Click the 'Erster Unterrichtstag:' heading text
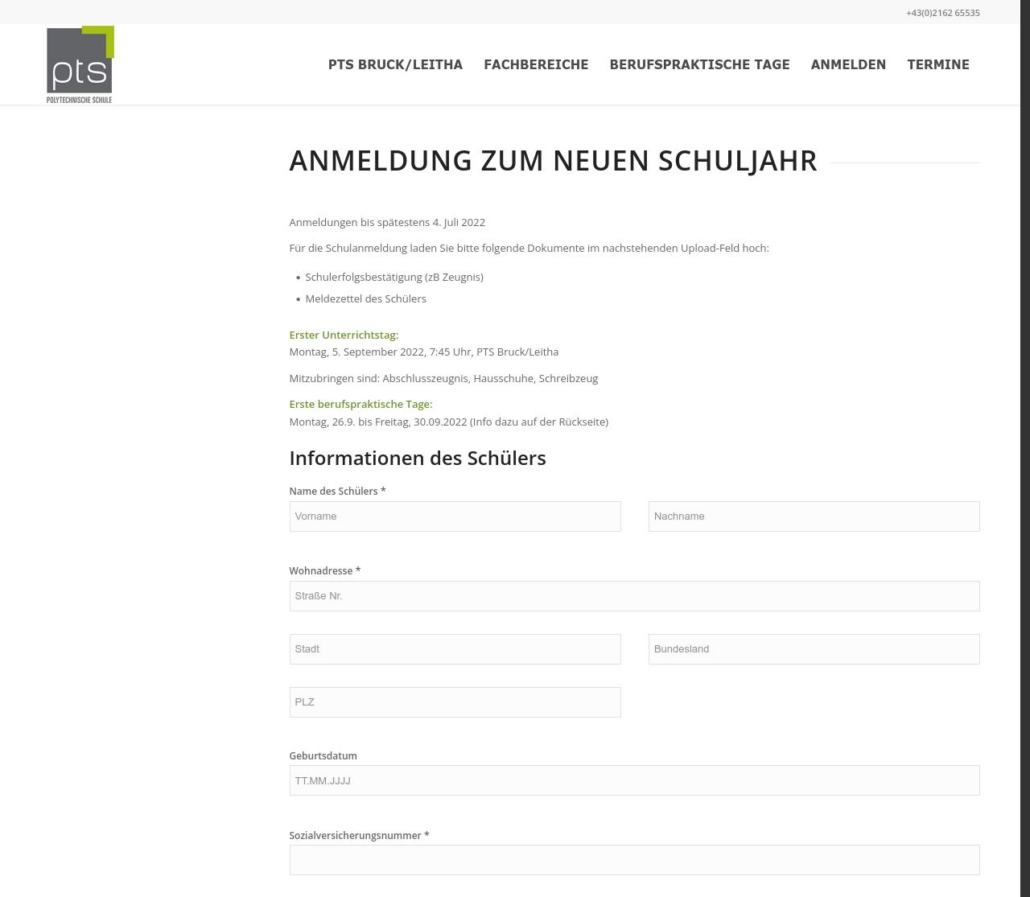 click(344, 335)
